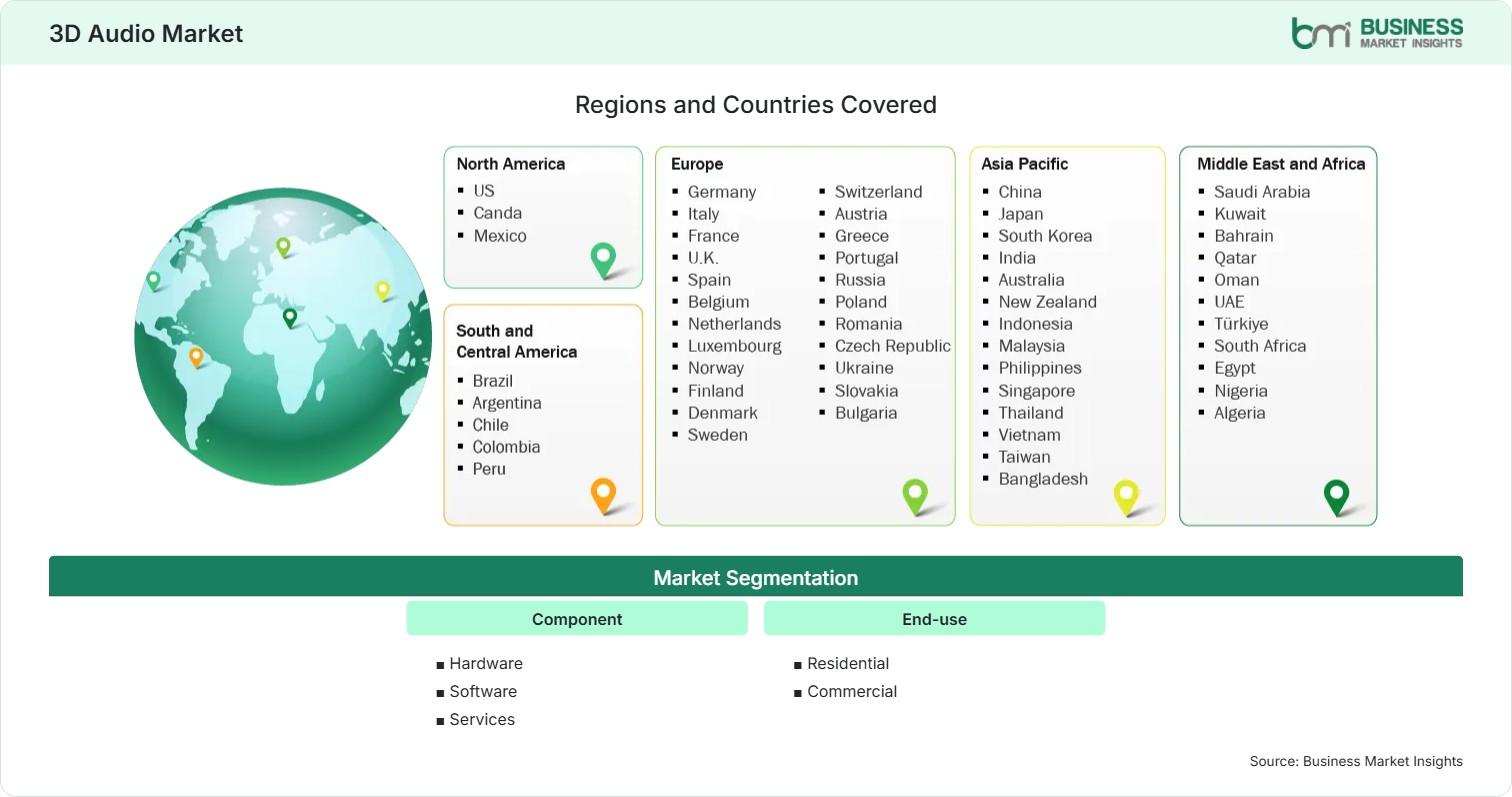Click 'Türkiye' in the Middle East list
1512x797 pixels.
point(1241,323)
